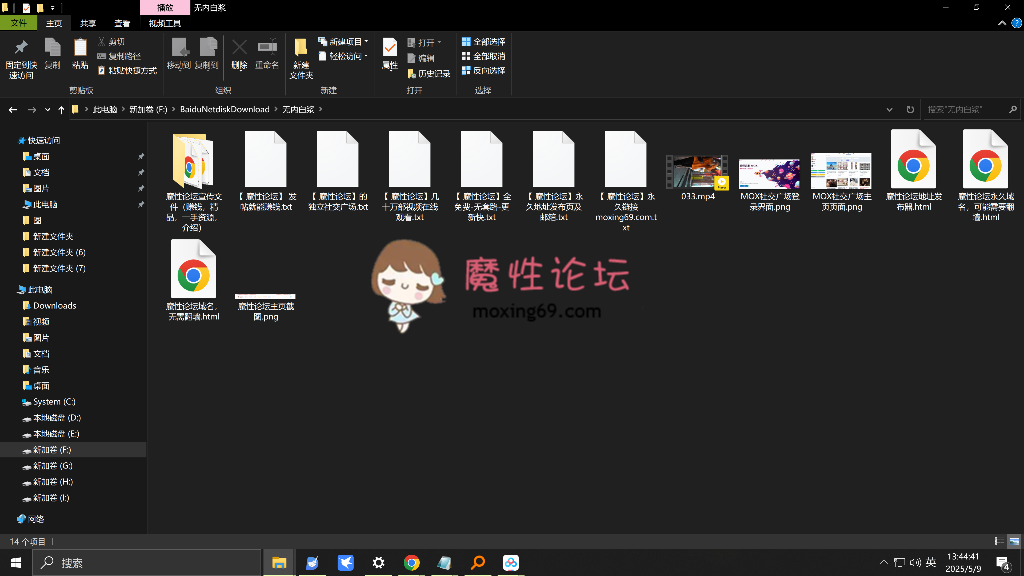The height and width of the screenshot is (576, 1024).
Task: Minimize the ribbon with the chevron
Action: point(1002,23)
